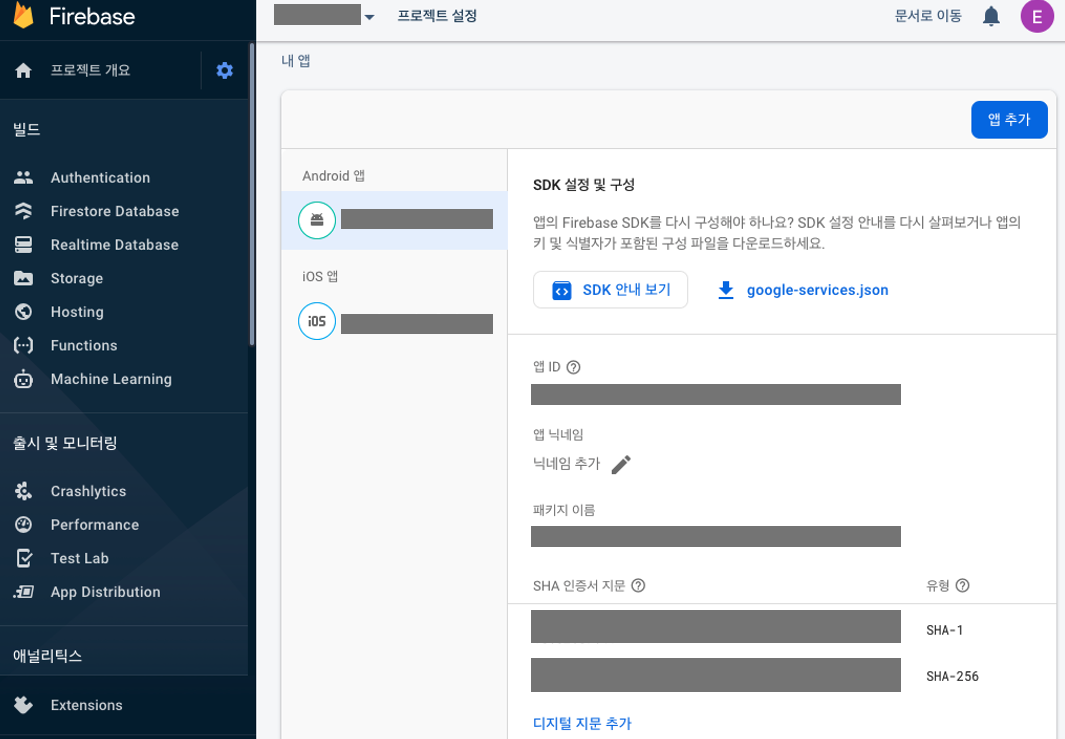Click 문서로 이동 link
Viewport: 1065px width, 739px height.
pyautogui.click(x=928, y=16)
